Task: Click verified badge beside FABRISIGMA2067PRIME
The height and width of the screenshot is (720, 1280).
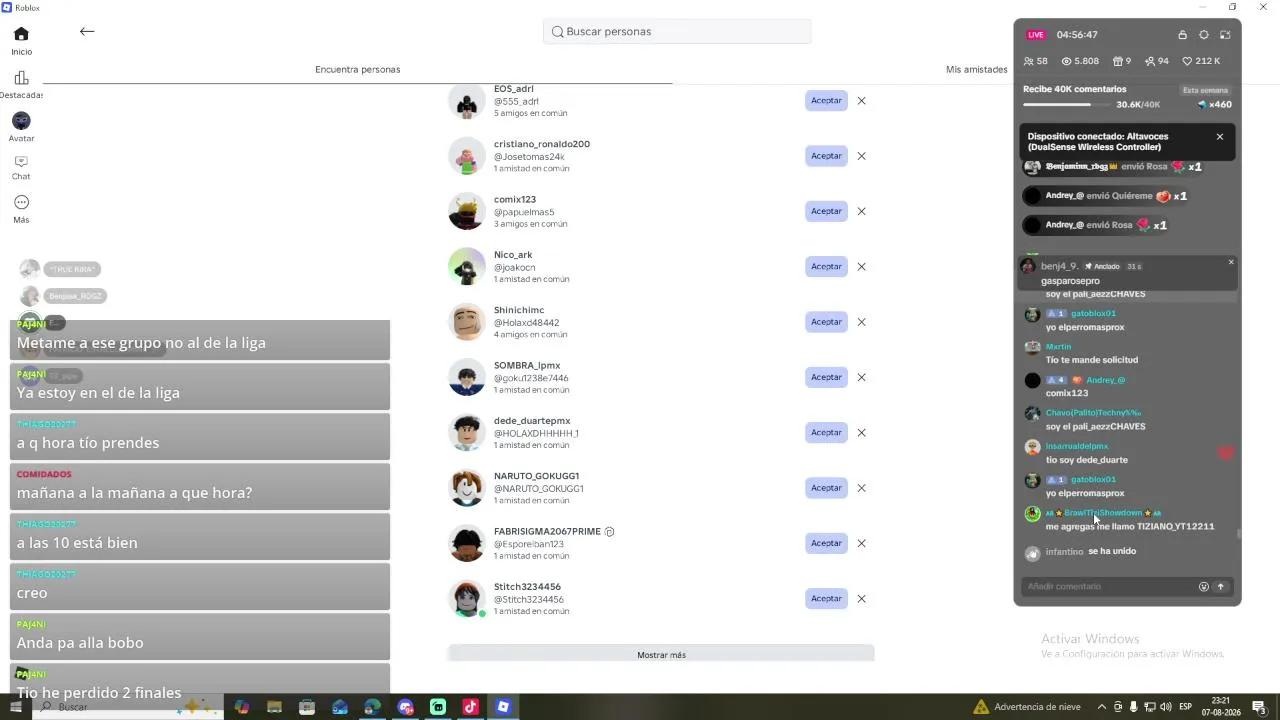Action: click(x=609, y=532)
